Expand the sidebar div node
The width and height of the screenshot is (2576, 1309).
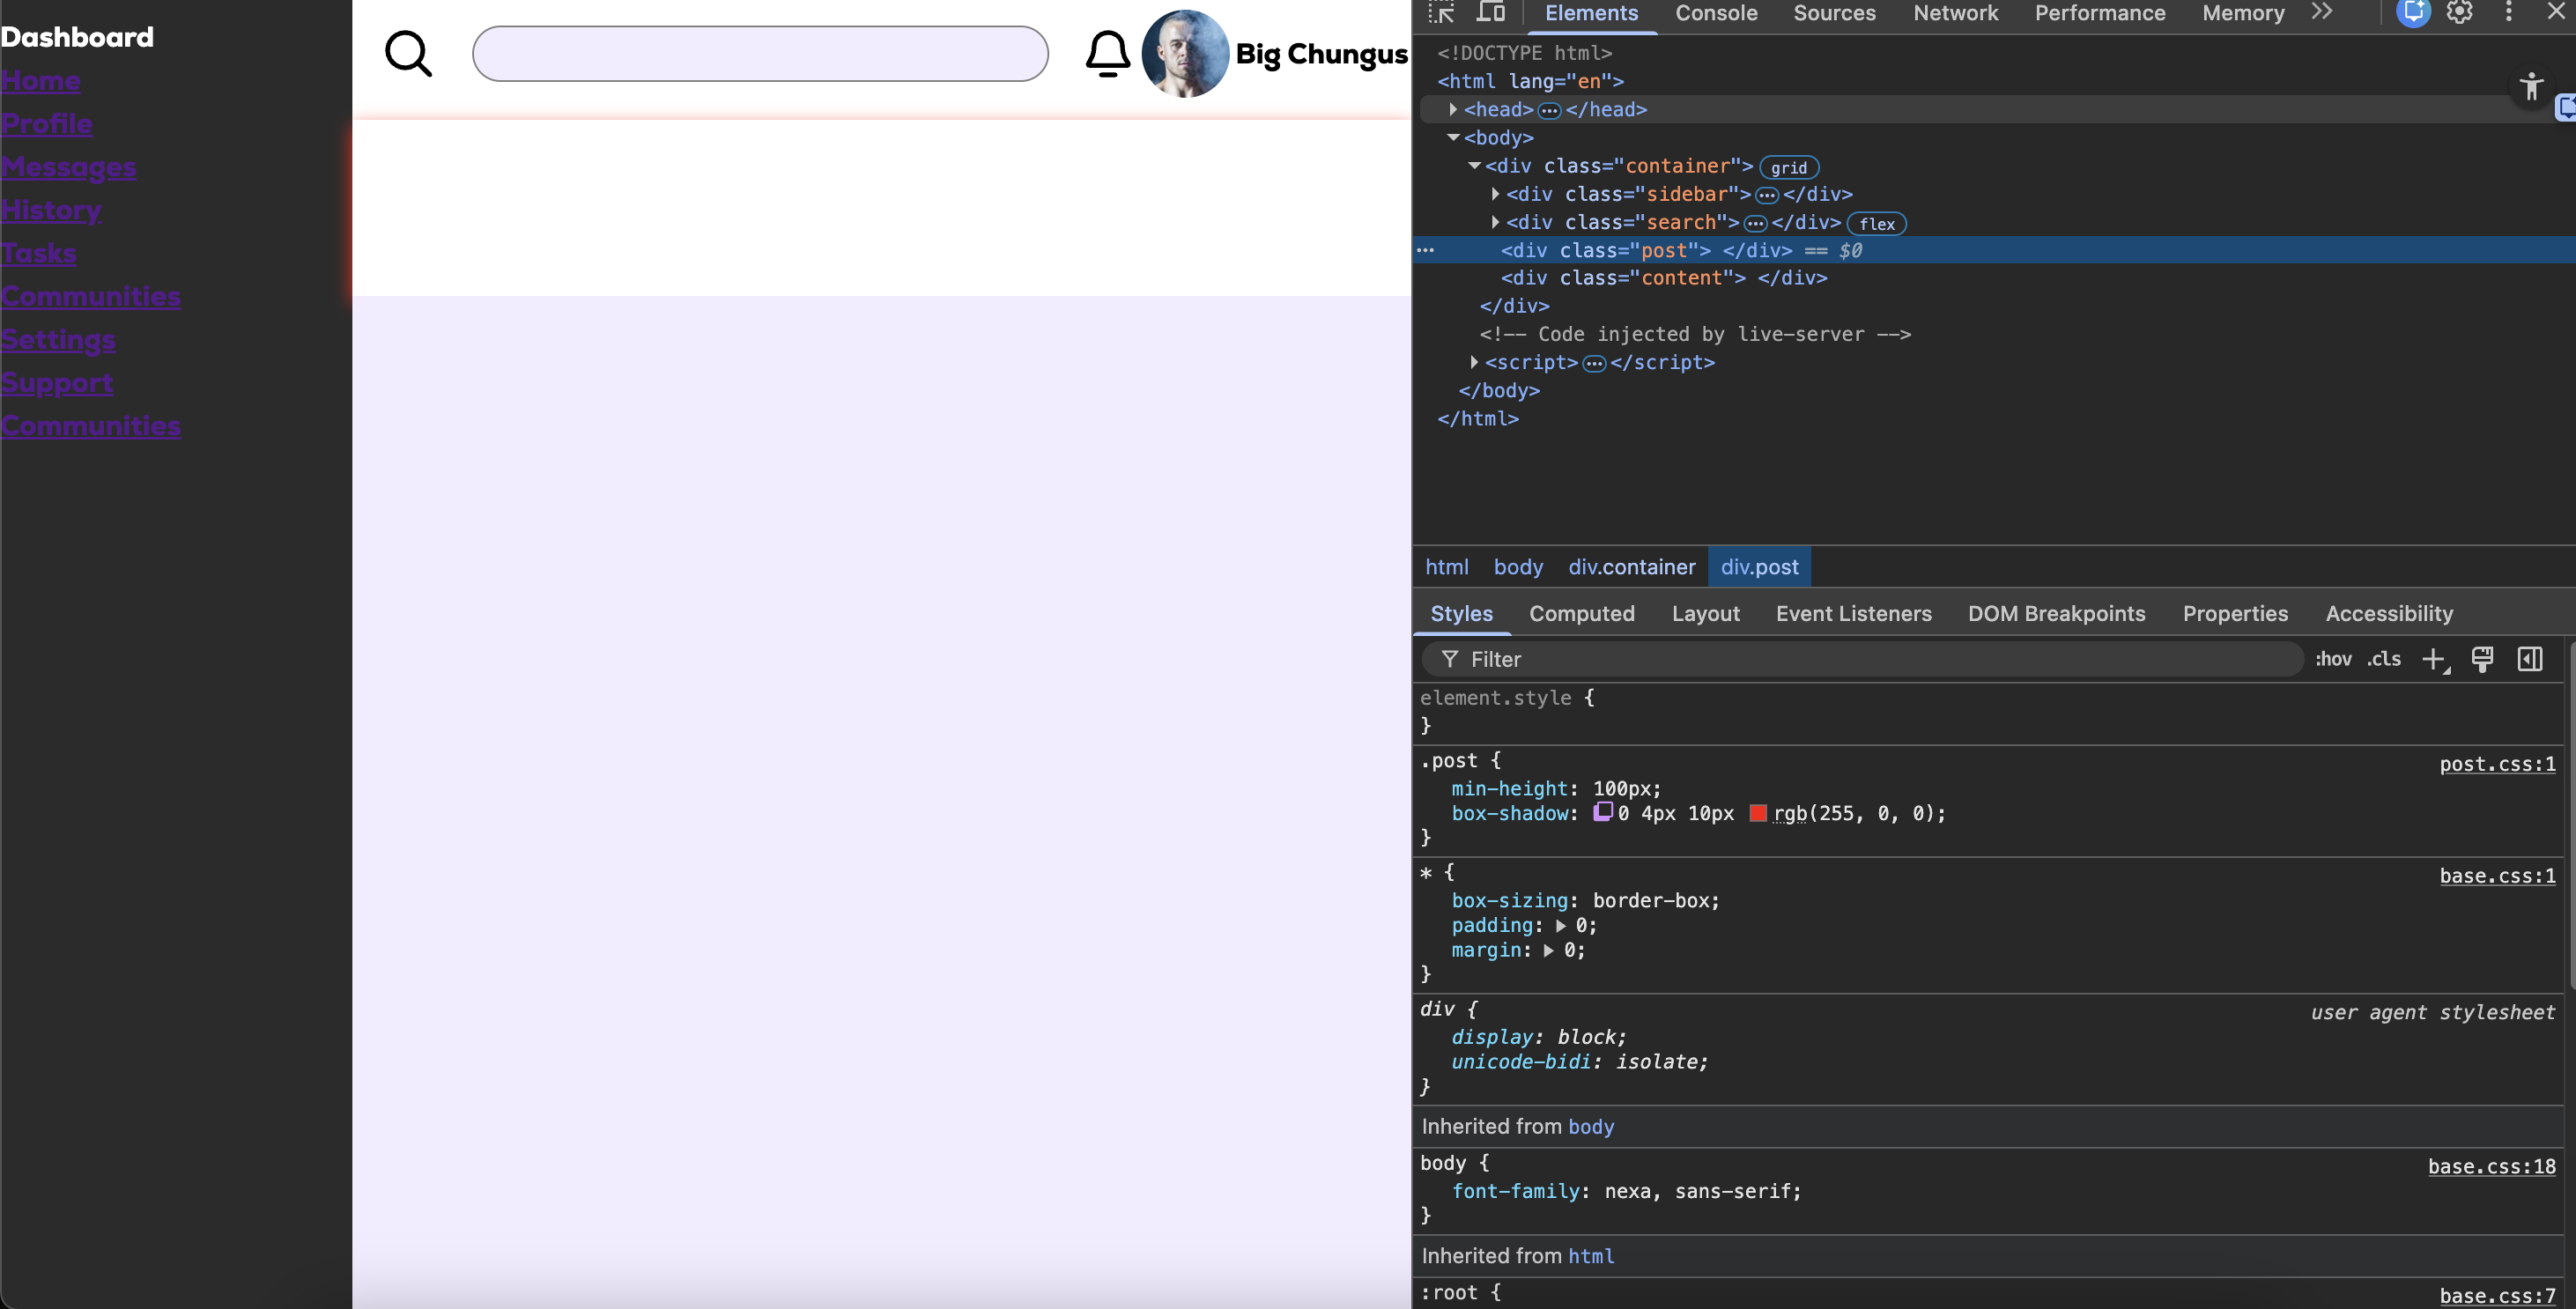click(1495, 194)
